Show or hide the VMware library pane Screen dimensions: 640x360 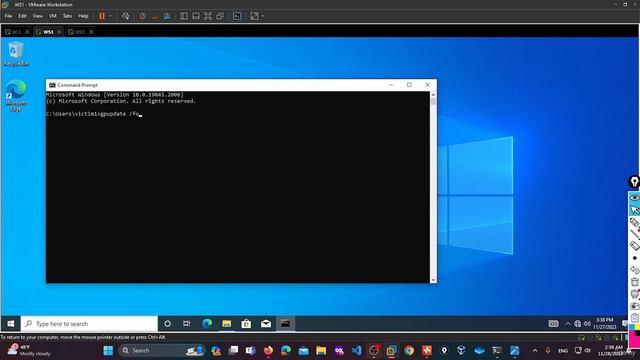pyautogui.click(x=184, y=16)
